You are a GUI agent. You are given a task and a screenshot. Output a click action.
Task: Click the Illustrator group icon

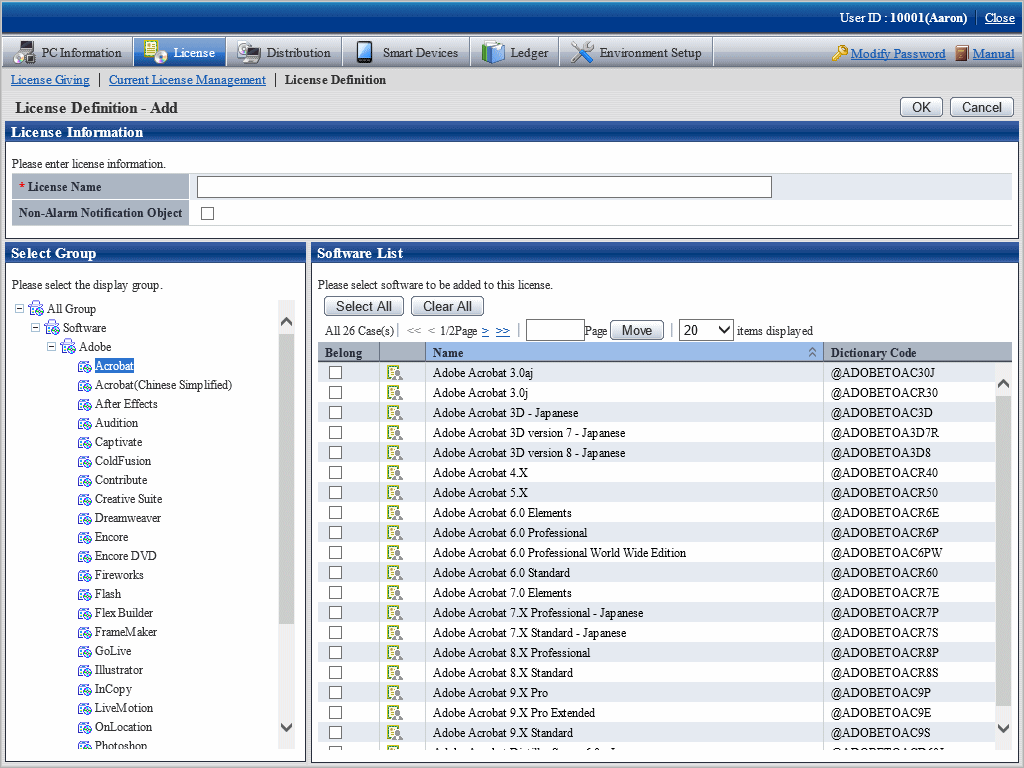pos(84,670)
